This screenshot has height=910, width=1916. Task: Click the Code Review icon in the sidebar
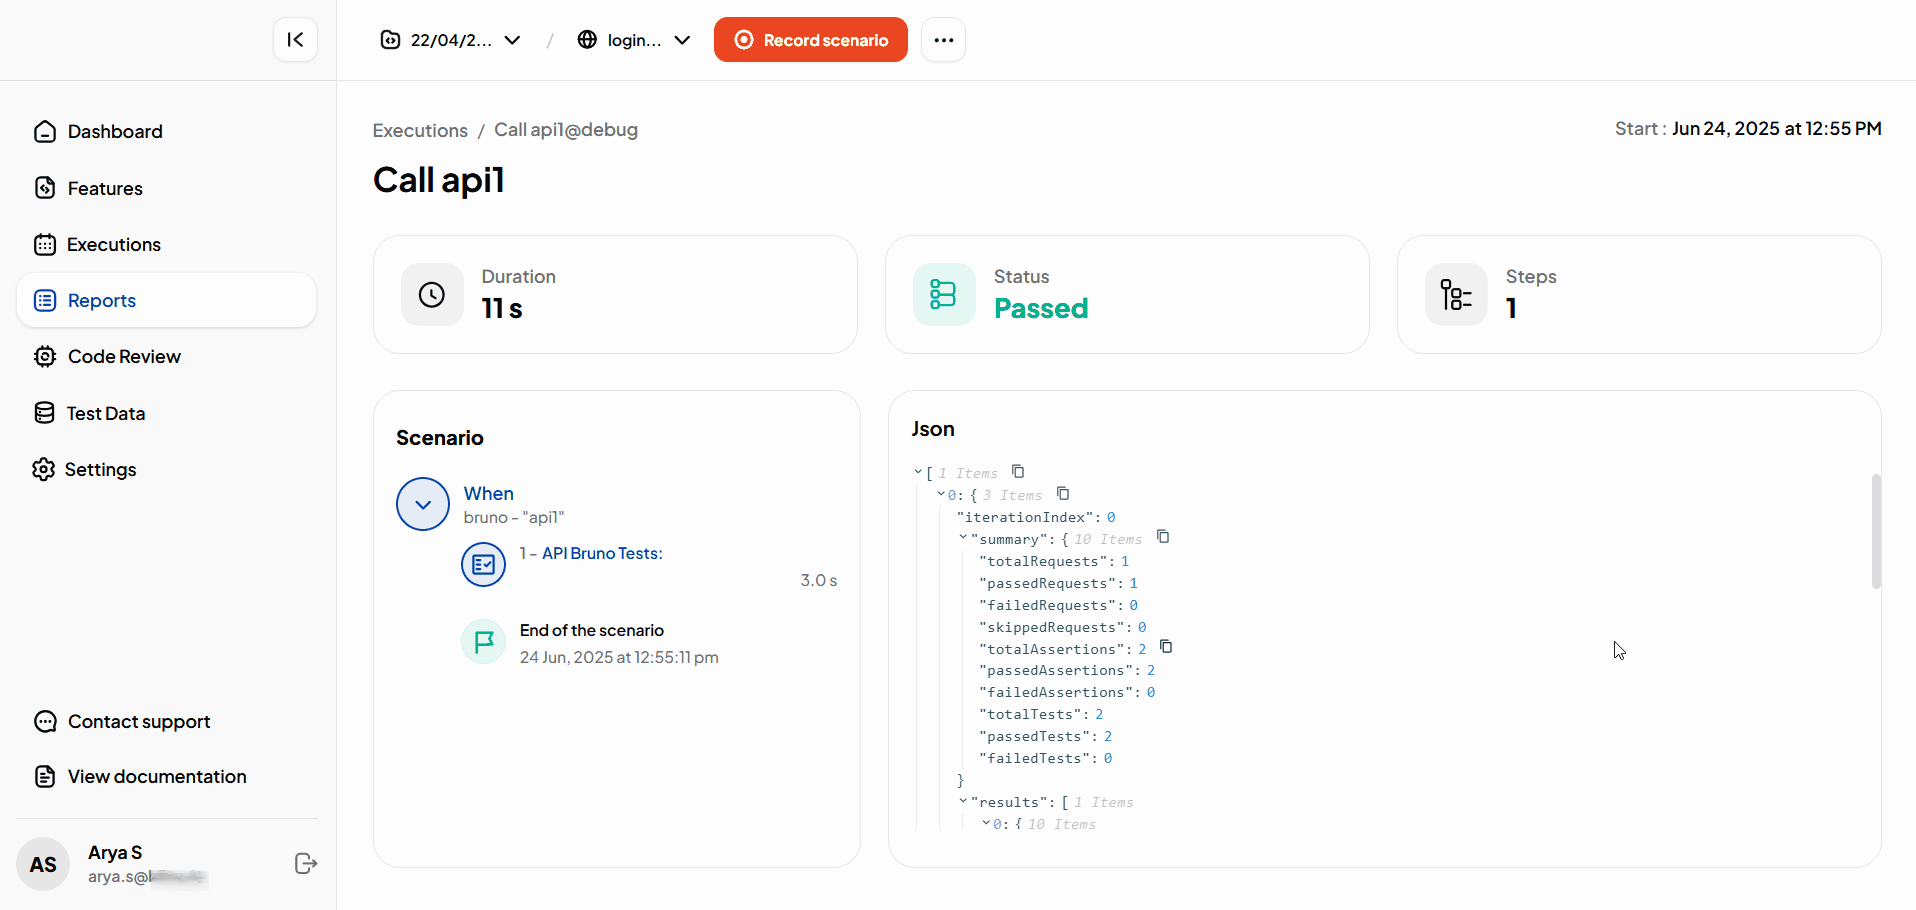pos(45,356)
